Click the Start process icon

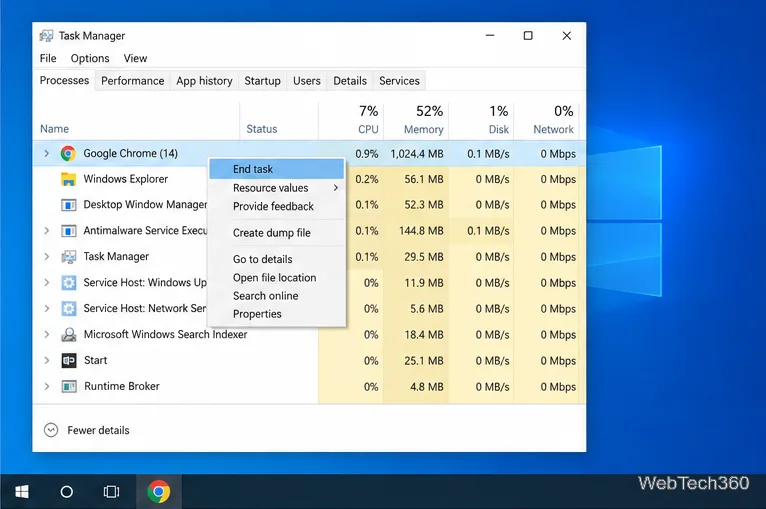68,361
